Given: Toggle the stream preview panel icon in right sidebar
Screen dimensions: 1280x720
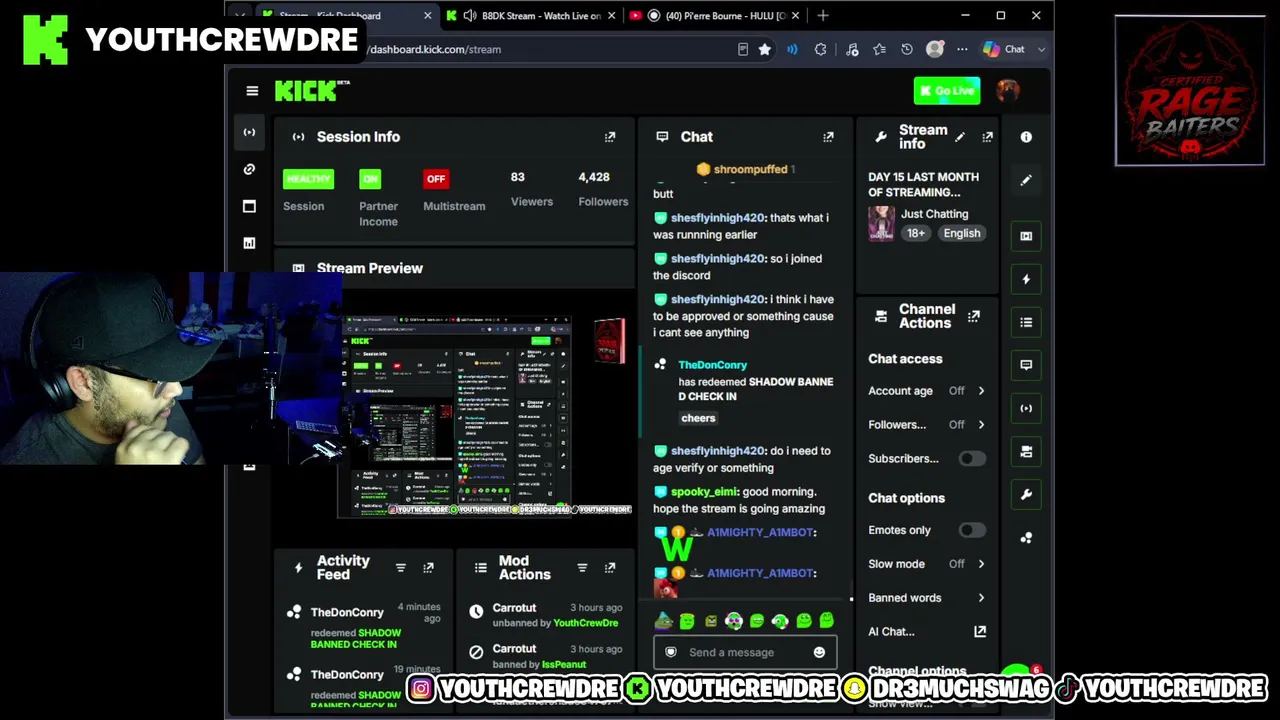Looking at the screenshot, I should [x=1026, y=236].
